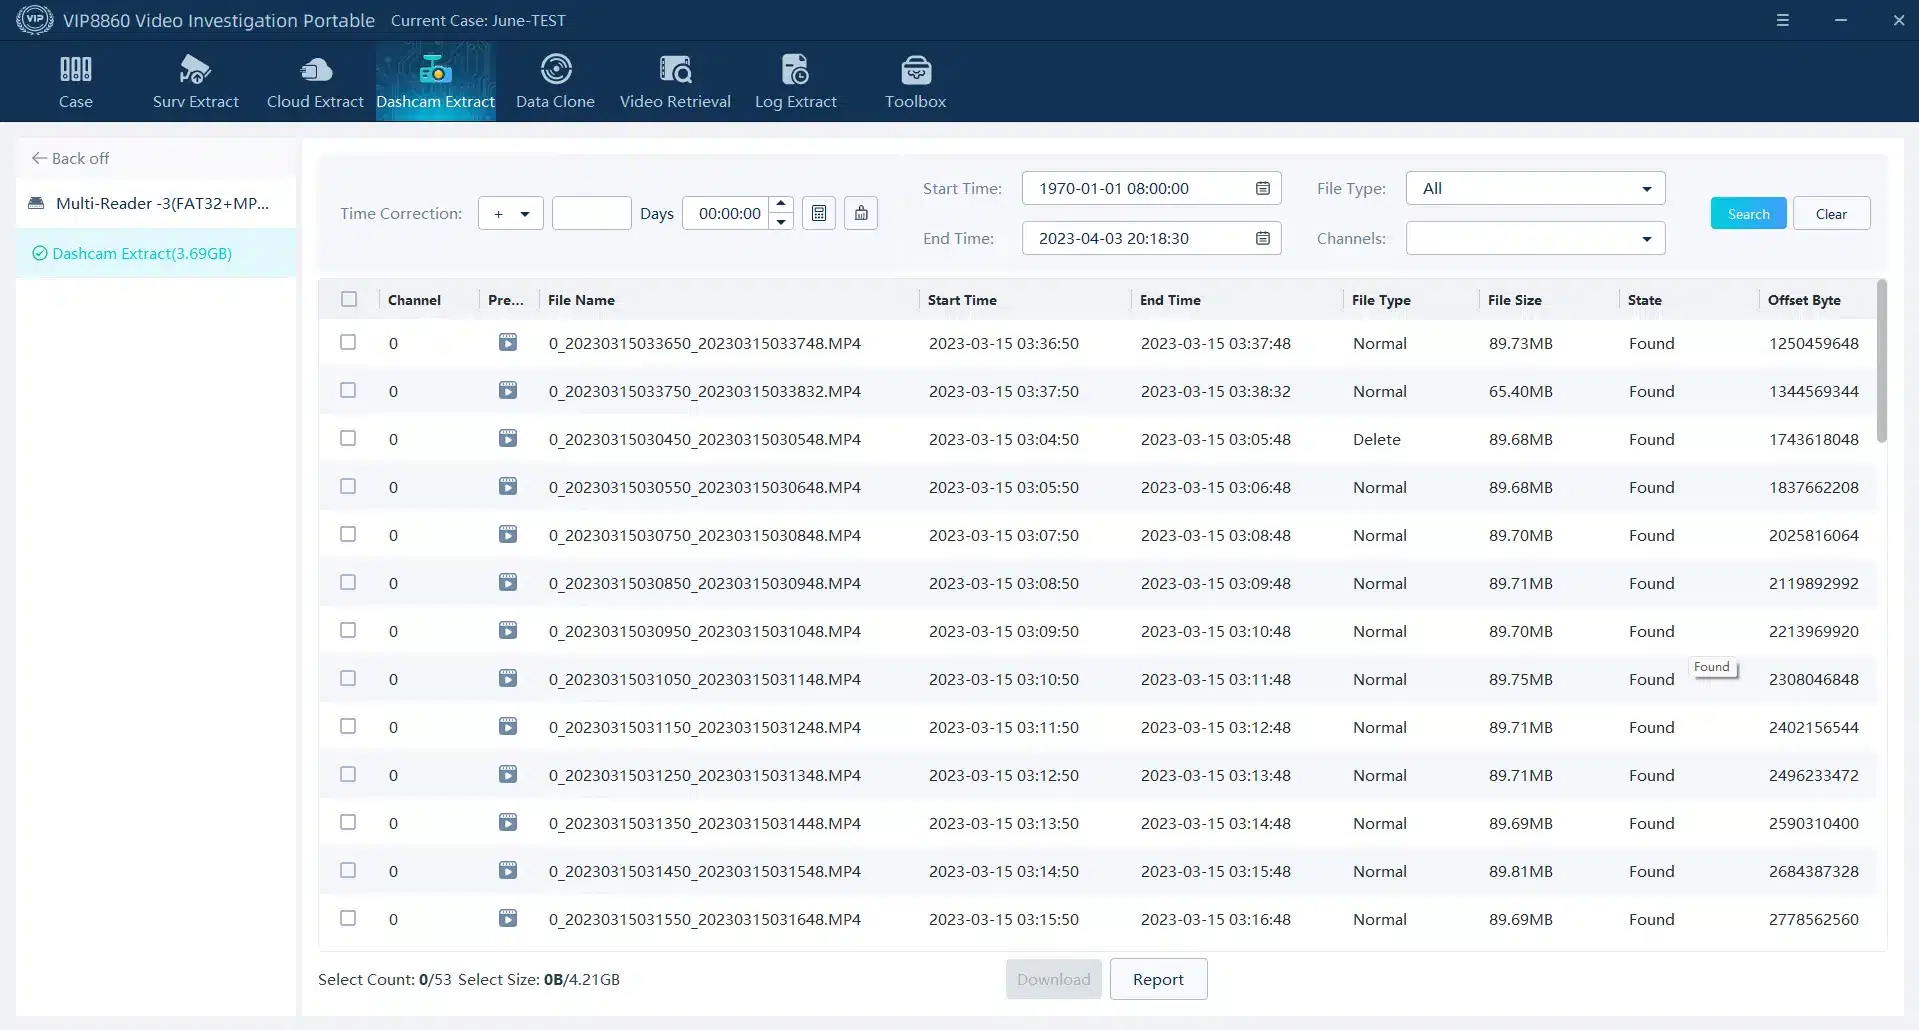
Task: Expand the File Type dropdown
Action: [1535, 188]
